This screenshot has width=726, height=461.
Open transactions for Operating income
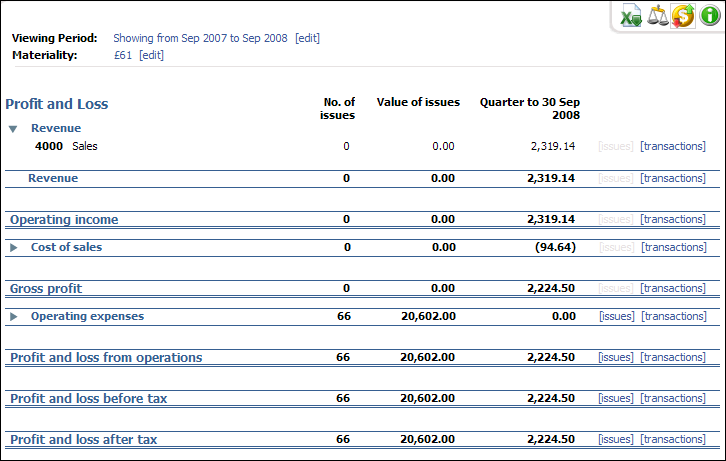tap(672, 219)
